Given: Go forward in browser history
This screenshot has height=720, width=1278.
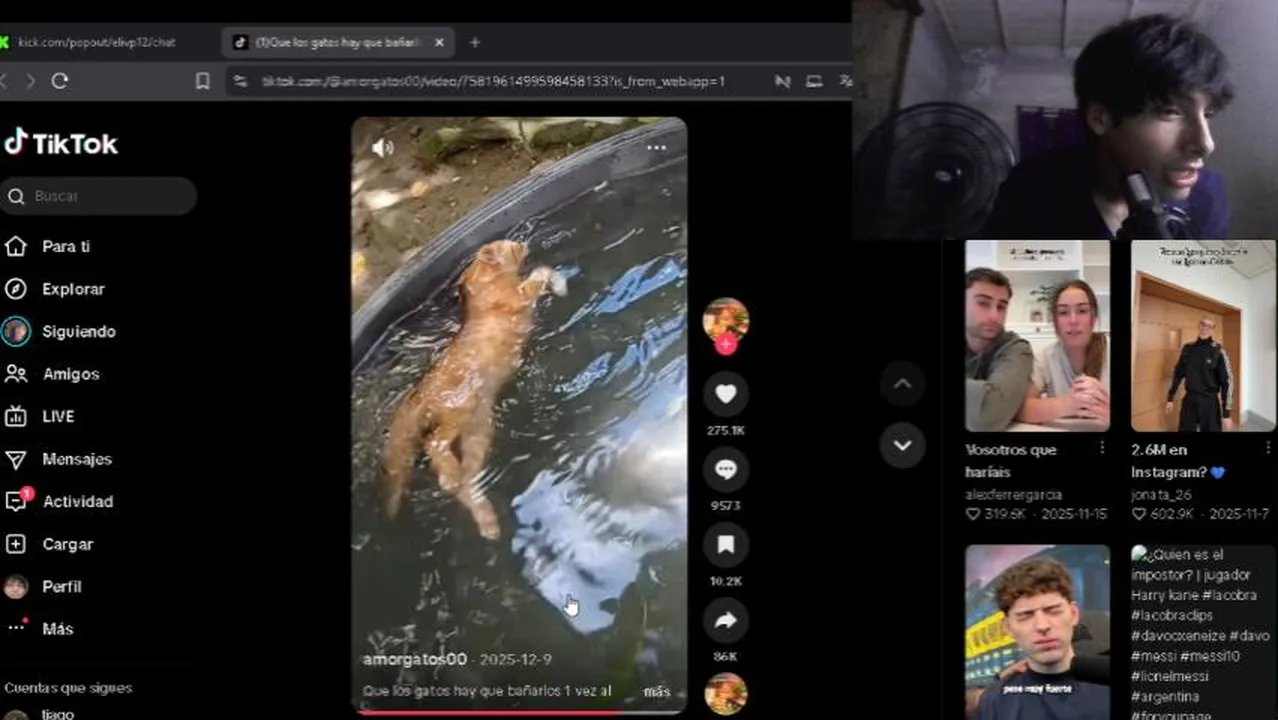Looking at the screenshot, I should [x=30, y=81].
